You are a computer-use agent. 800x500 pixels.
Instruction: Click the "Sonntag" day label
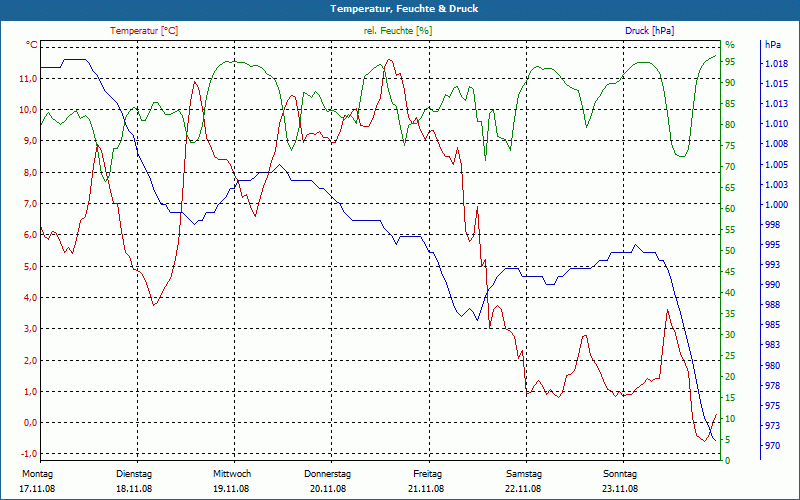(620, 474)
